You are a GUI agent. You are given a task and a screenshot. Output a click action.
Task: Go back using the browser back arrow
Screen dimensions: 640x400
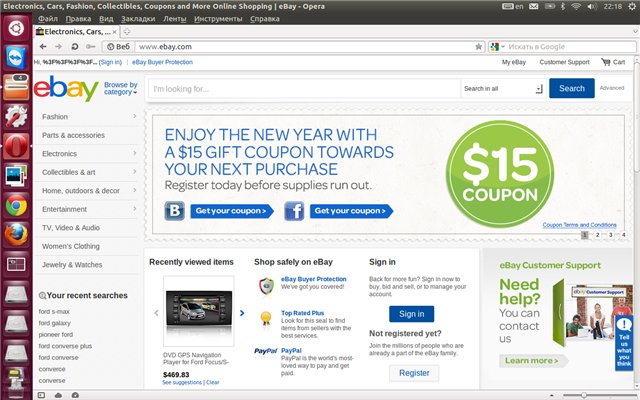[43, 47]
